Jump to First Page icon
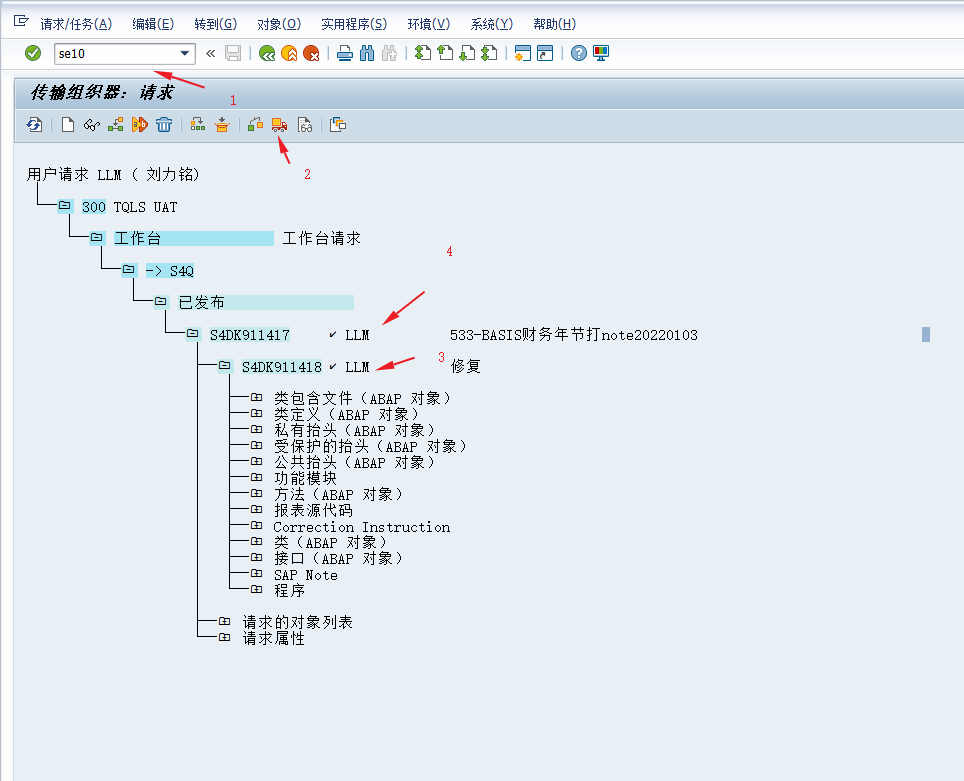Image resolution: width=964 pixels, height=781 pixels. pos(423,54)
